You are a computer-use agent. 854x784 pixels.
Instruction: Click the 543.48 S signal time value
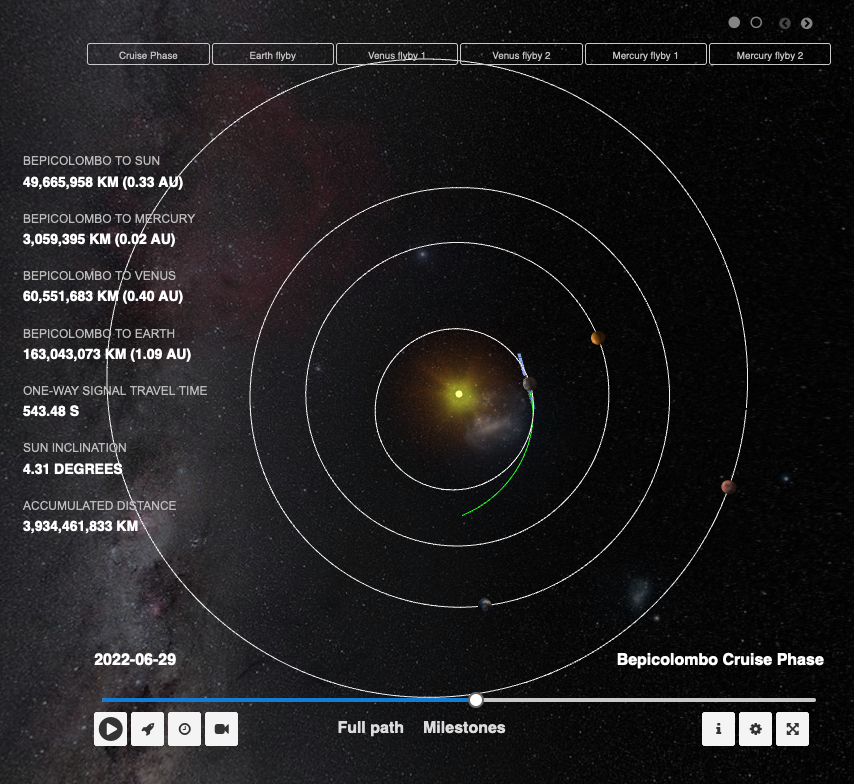coord(51,411)
